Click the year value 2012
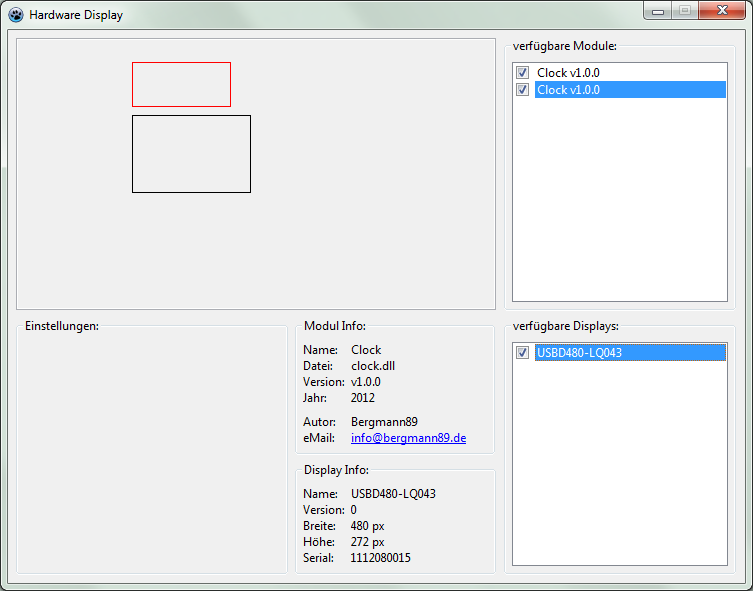Screen dimensions: 753x591 [363, 398]
